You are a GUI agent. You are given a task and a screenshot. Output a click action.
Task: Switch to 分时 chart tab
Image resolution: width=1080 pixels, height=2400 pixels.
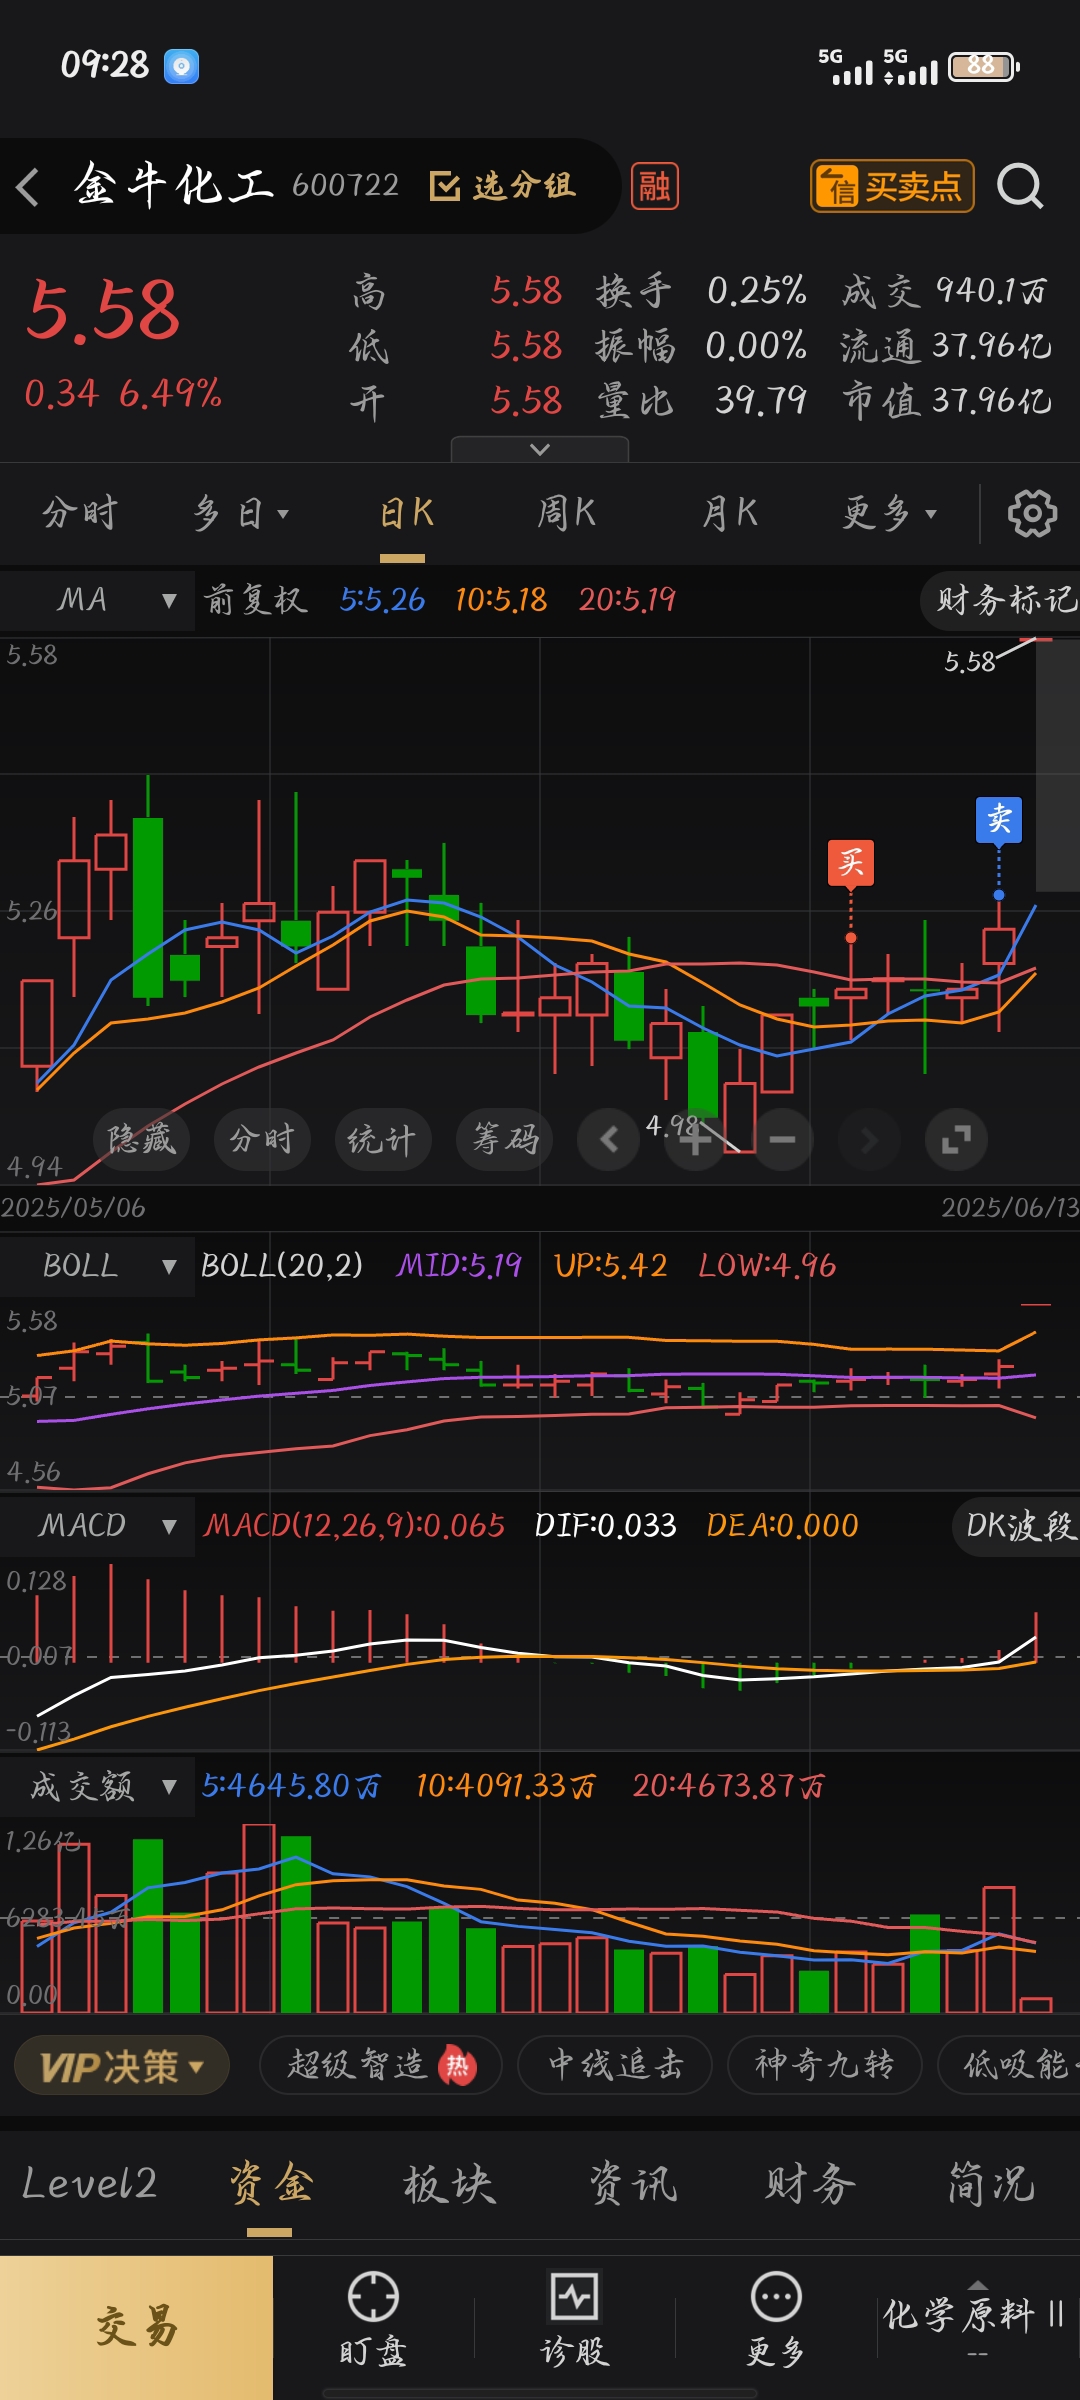[x=80, y=513]
